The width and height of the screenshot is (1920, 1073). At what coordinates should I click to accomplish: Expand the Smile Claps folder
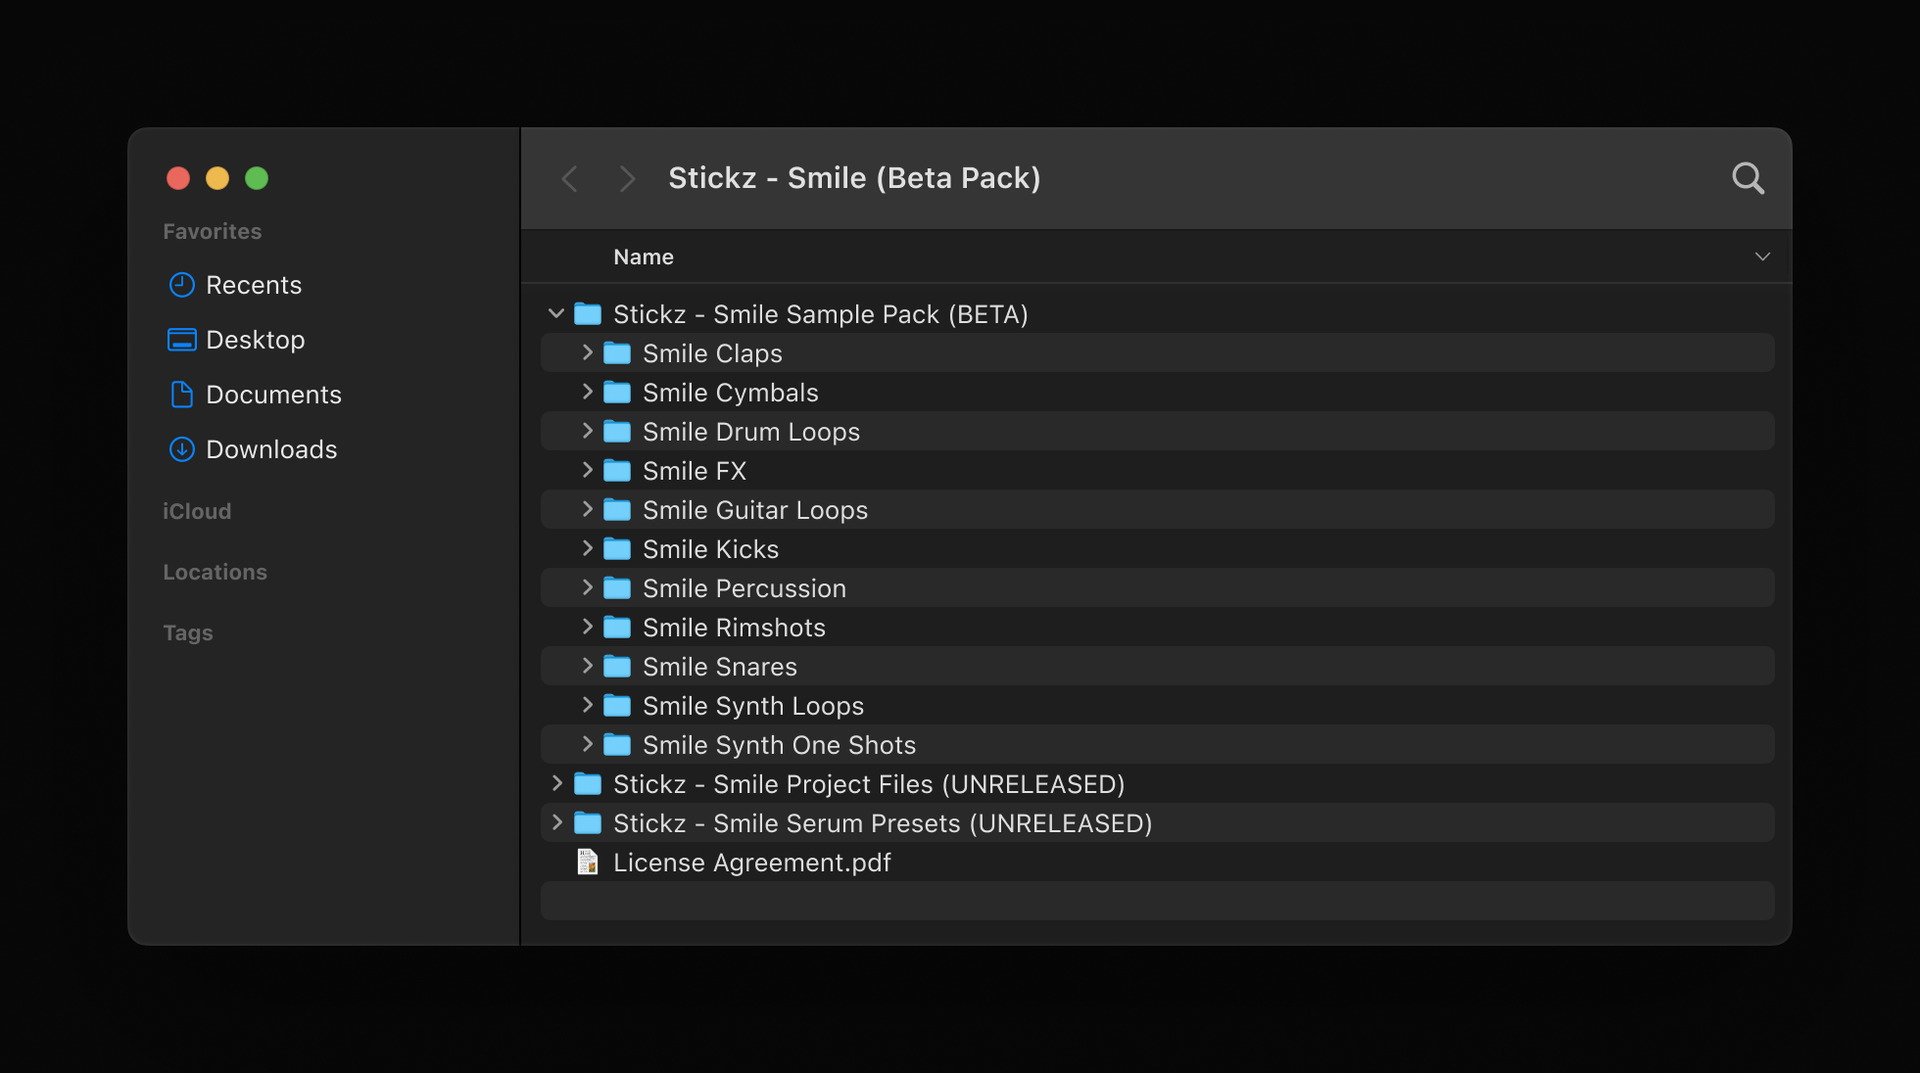[x=587, y=352]
